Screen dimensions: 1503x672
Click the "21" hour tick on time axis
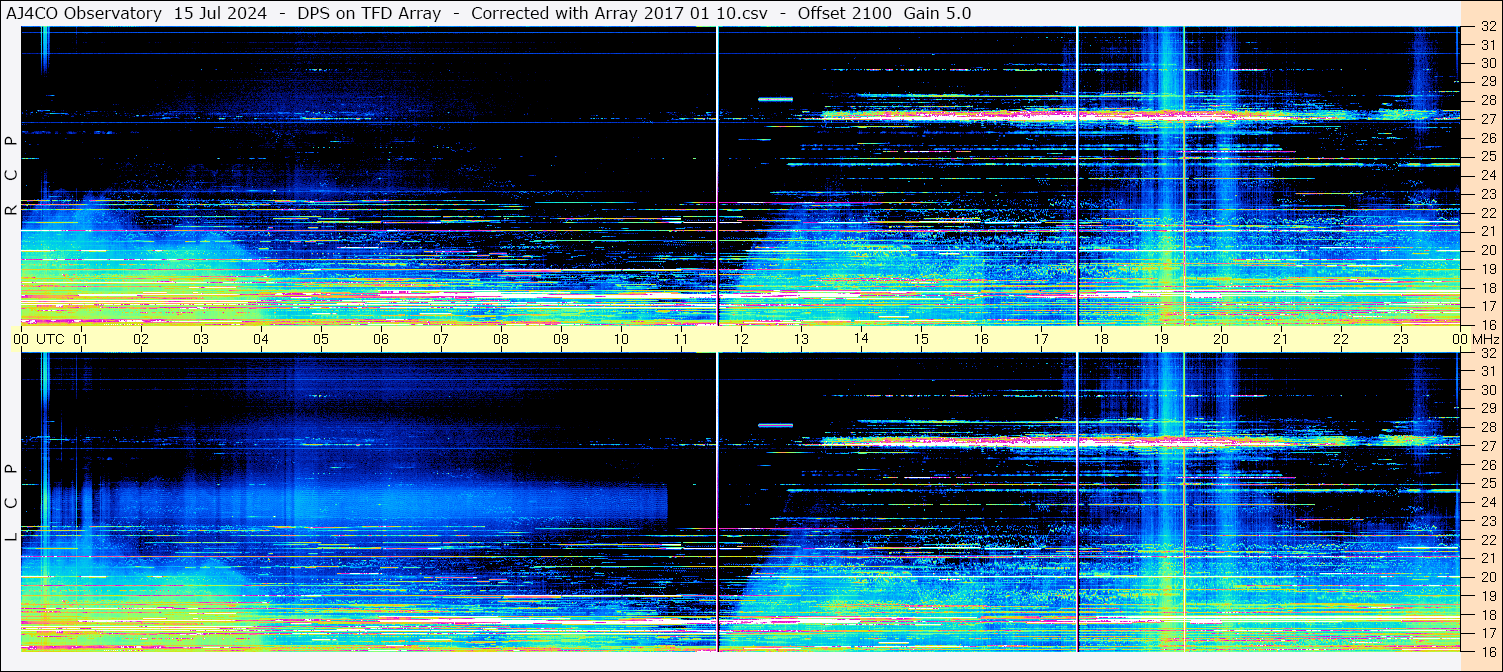point(1281,339)
